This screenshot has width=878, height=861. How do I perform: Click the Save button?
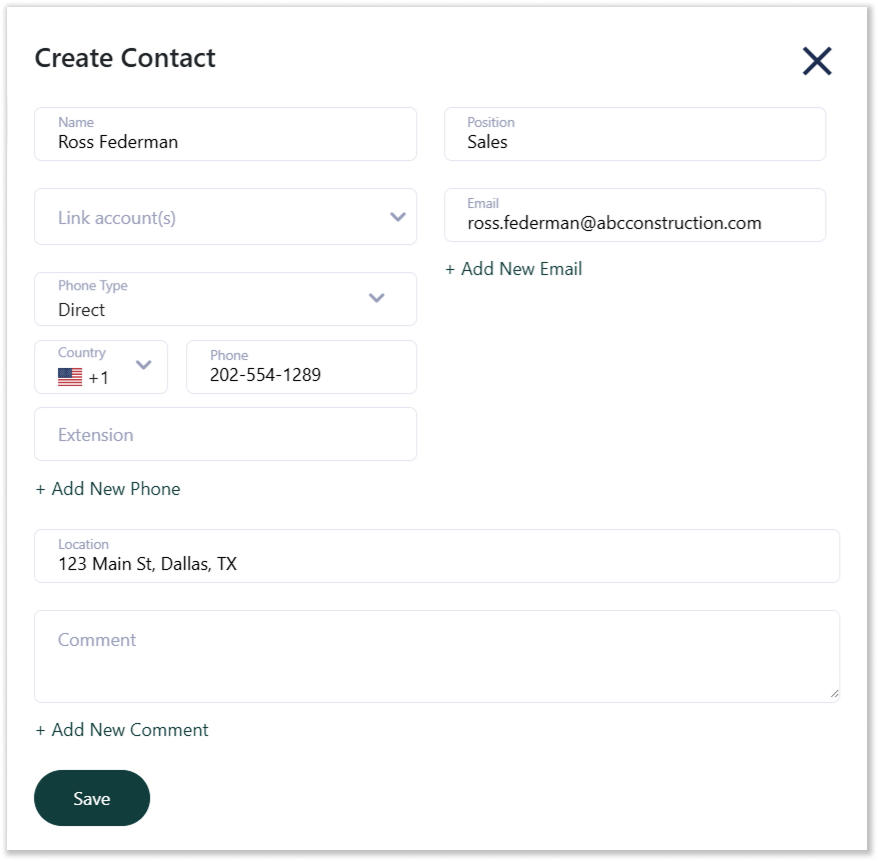[x=92, y=798]
